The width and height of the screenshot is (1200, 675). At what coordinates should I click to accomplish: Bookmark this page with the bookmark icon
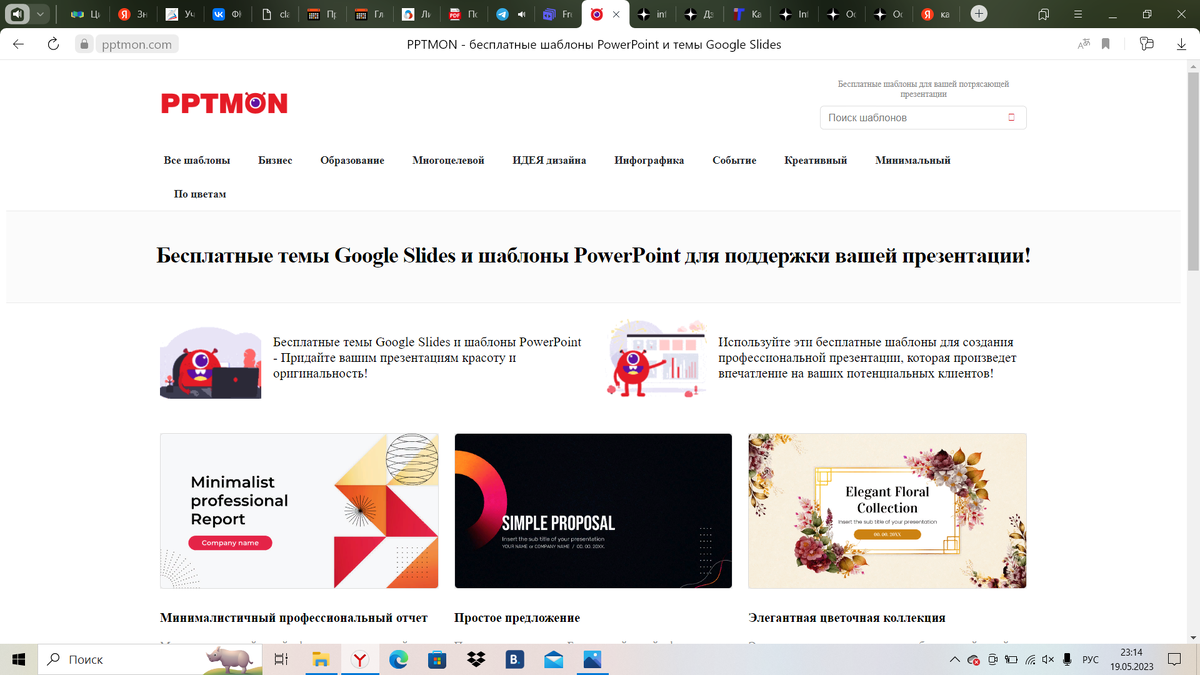pyautogui.click(x=1106, y=44)
